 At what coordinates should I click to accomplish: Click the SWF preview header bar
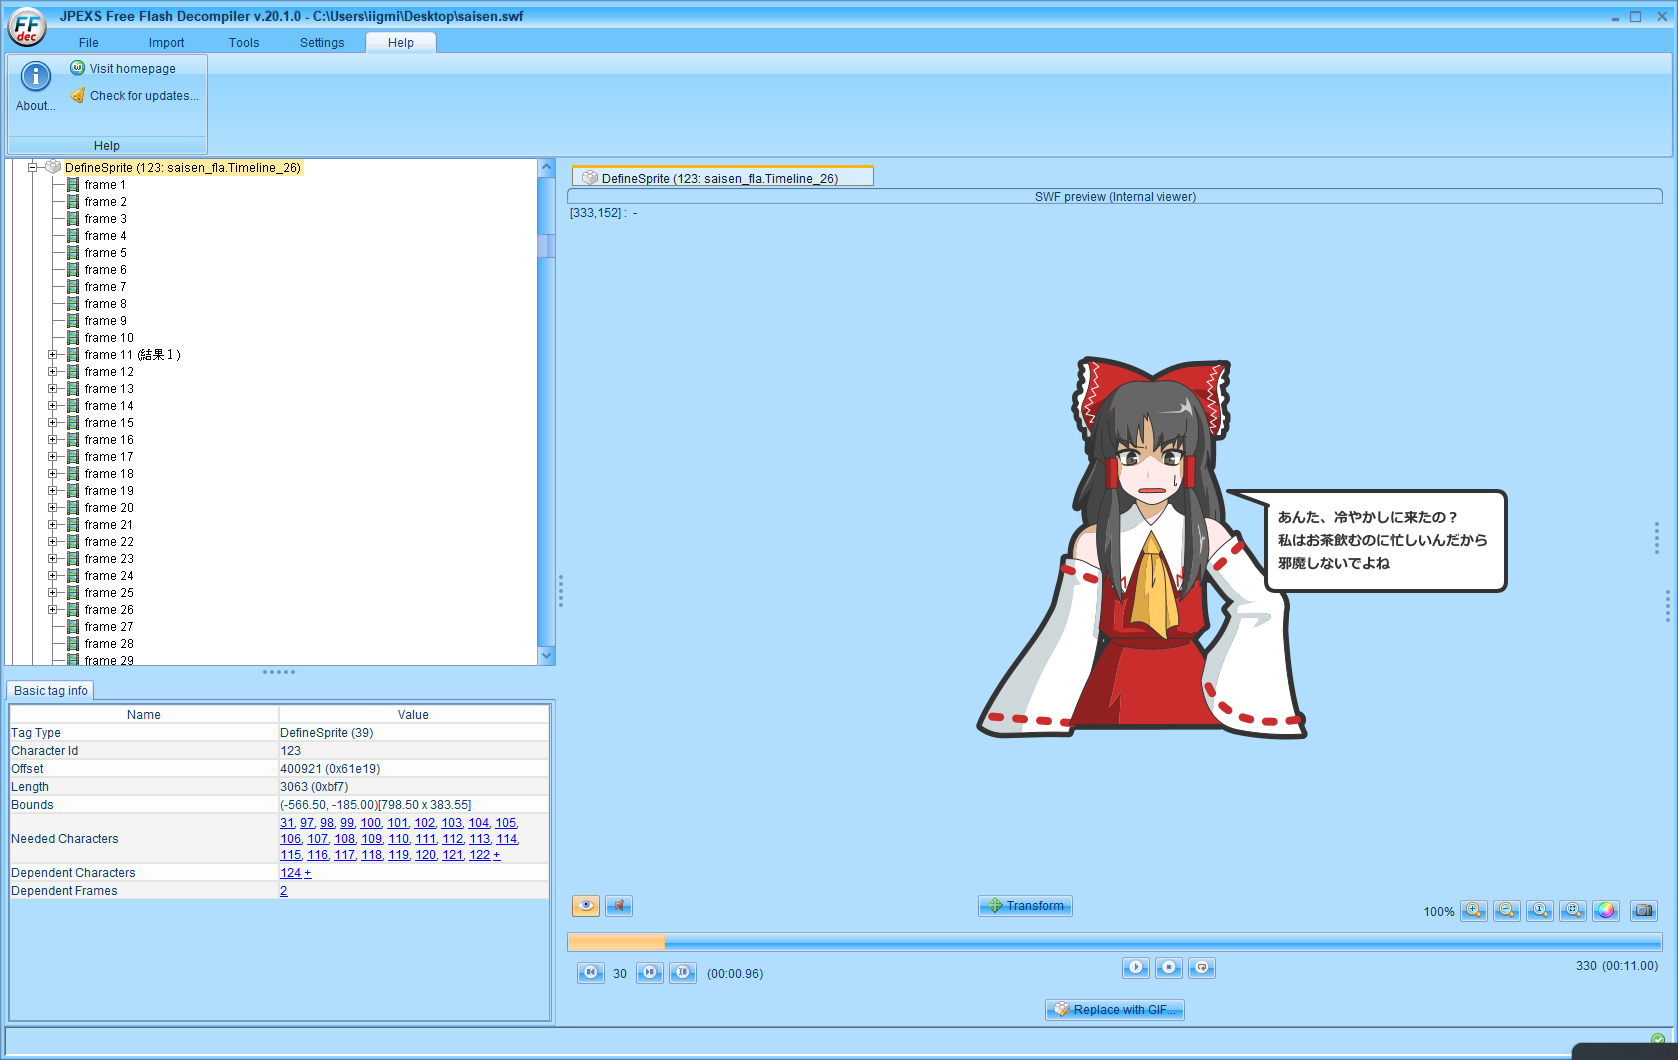[1115, 197]
